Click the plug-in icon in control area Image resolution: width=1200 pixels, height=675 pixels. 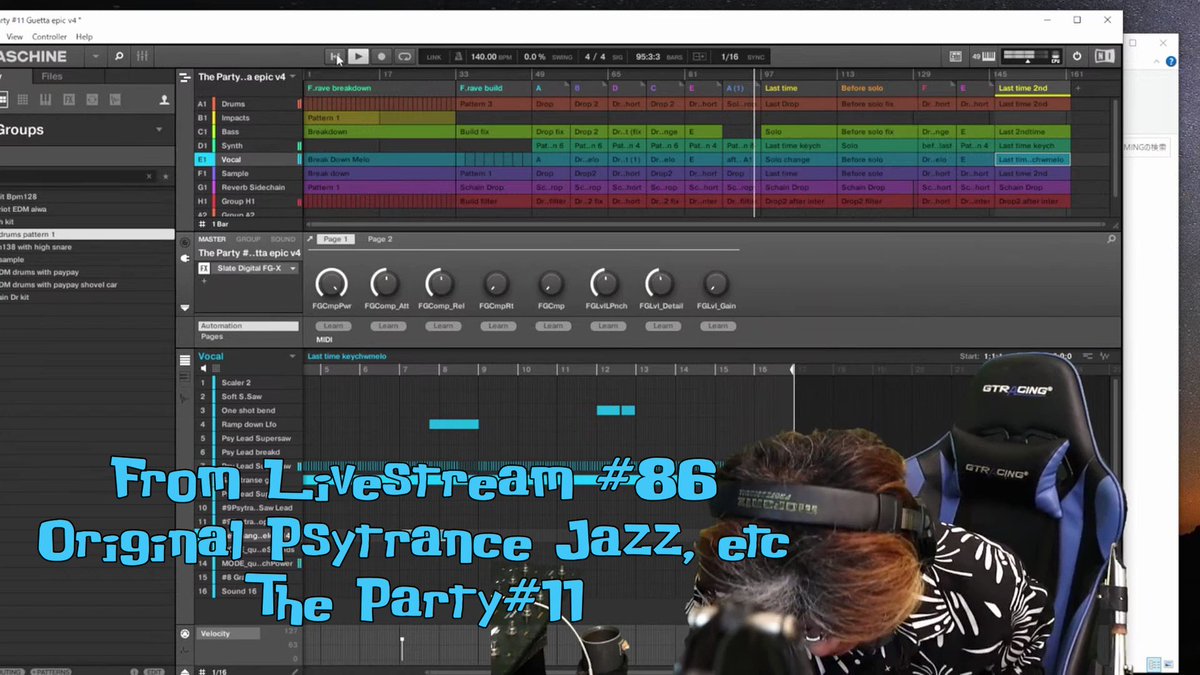pos(184,258)
